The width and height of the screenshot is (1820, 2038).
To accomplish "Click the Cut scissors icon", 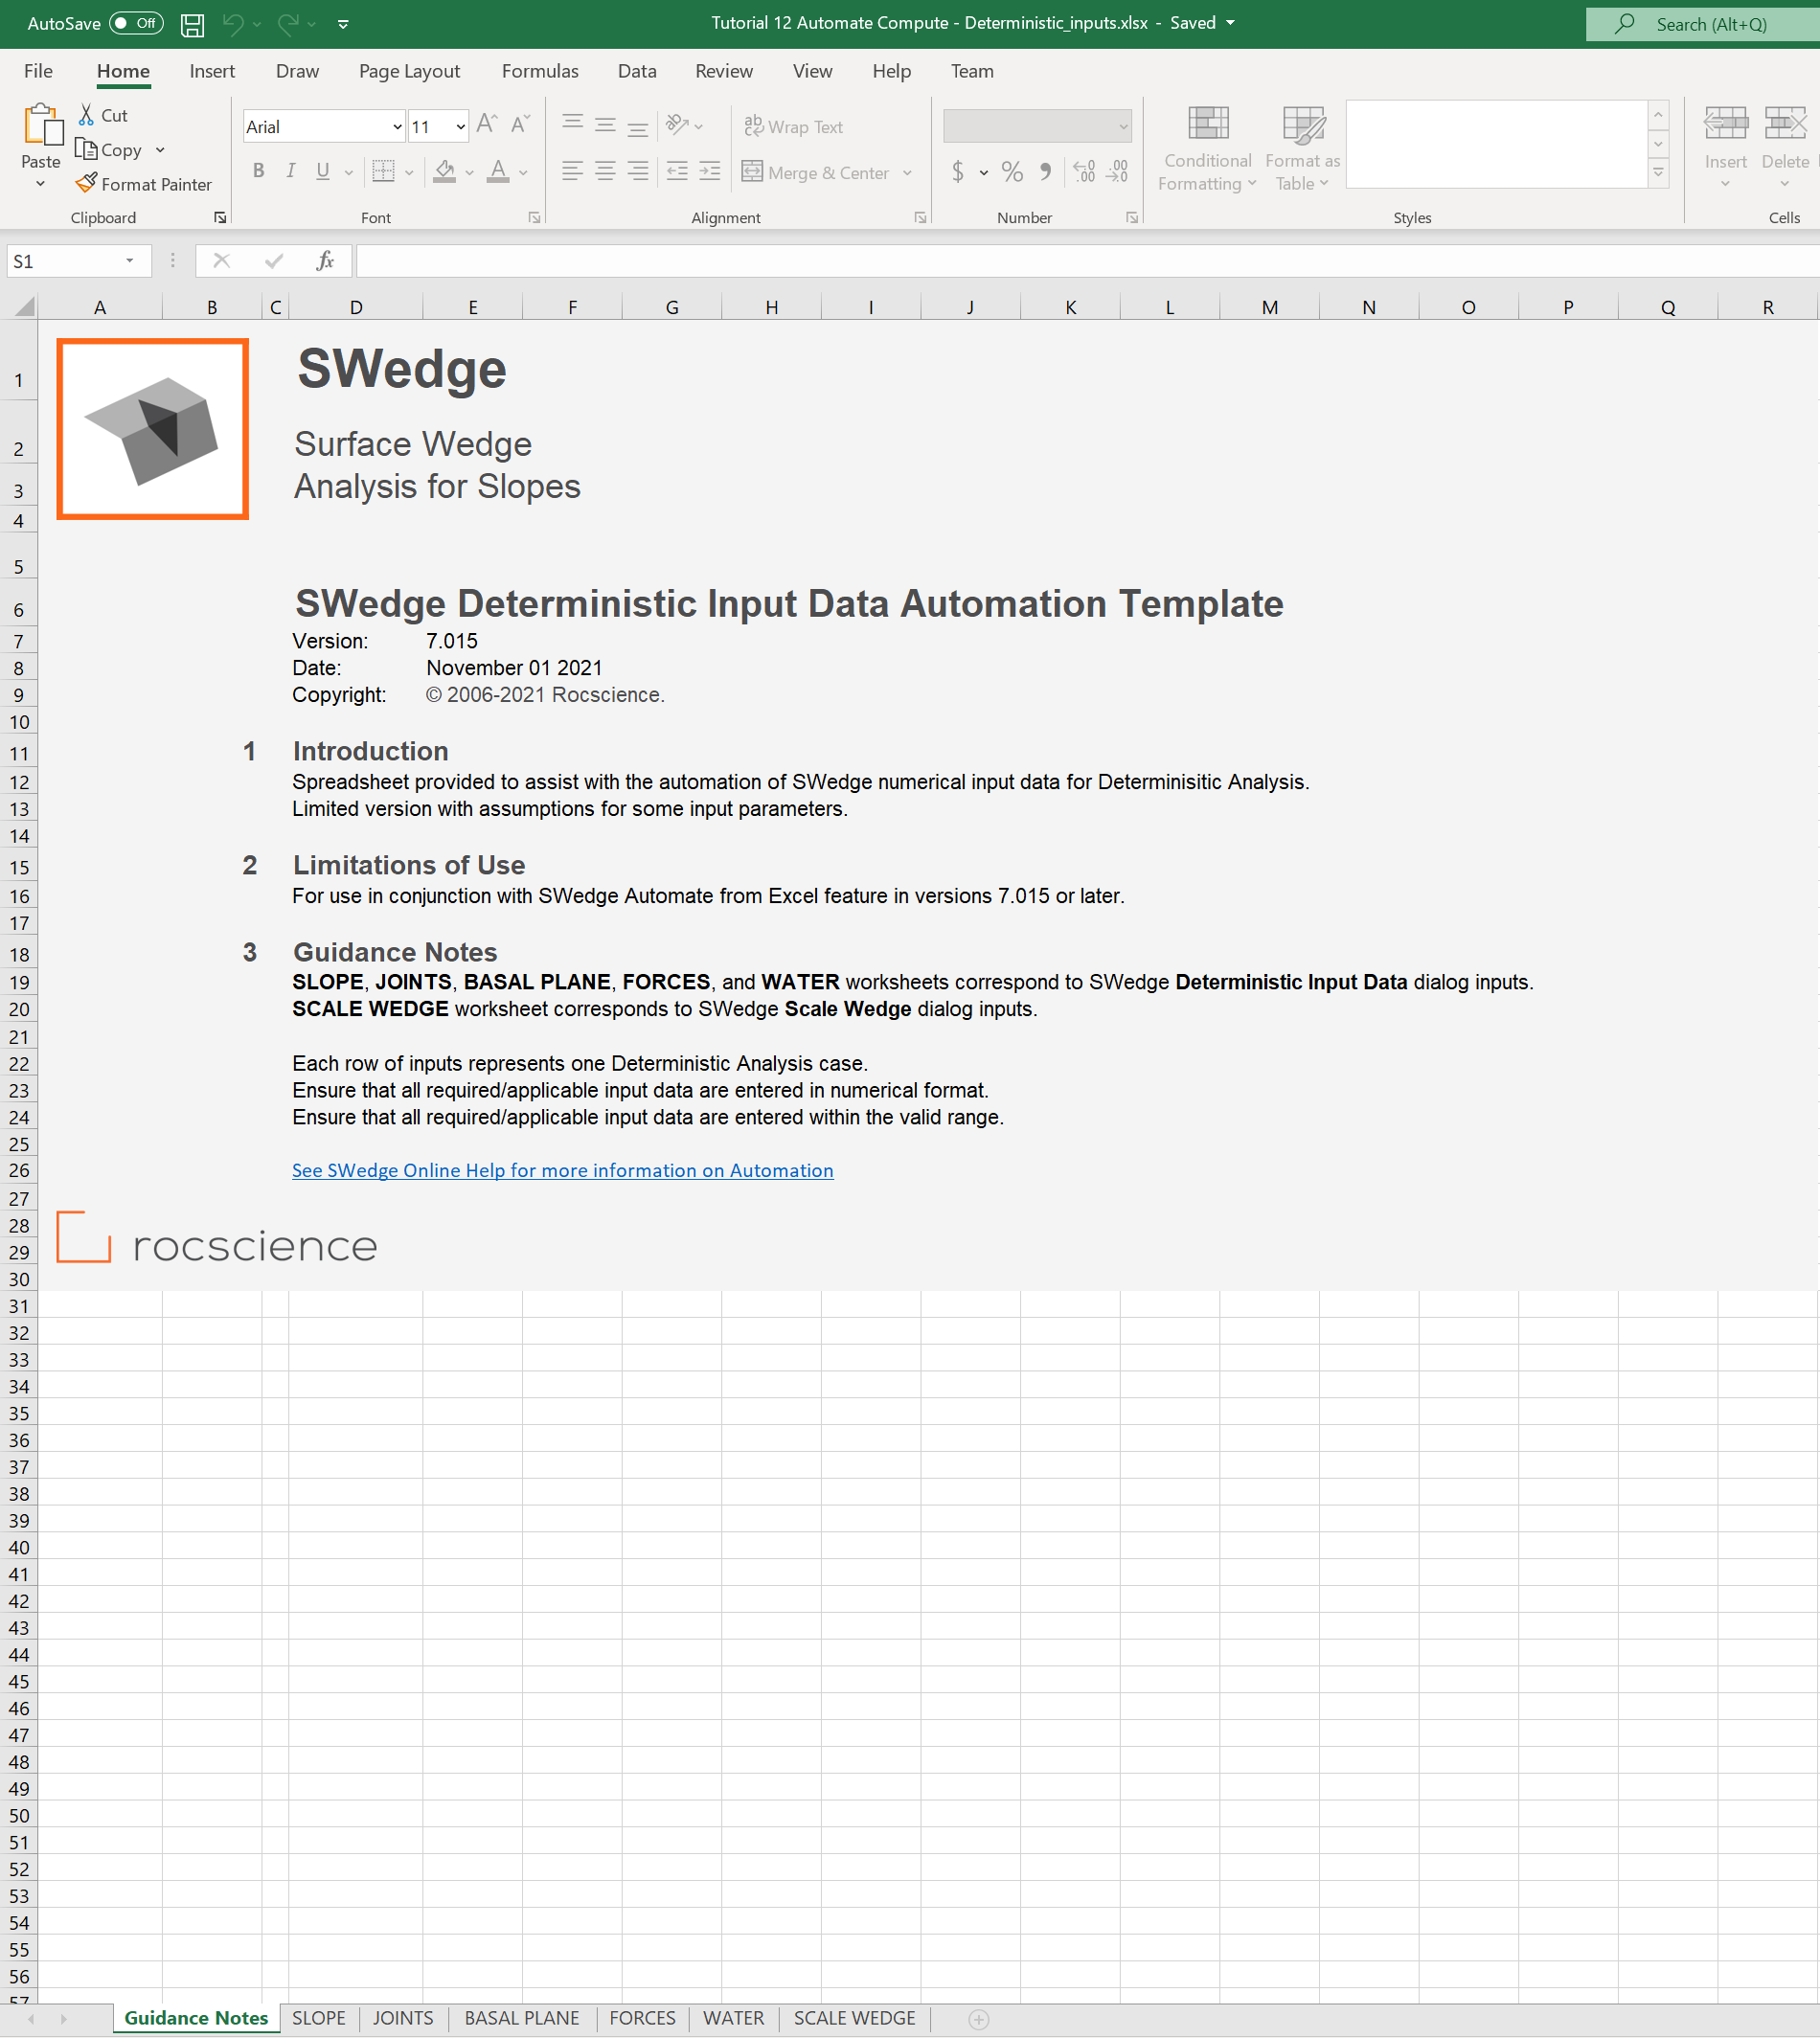I will pos(87,115).
